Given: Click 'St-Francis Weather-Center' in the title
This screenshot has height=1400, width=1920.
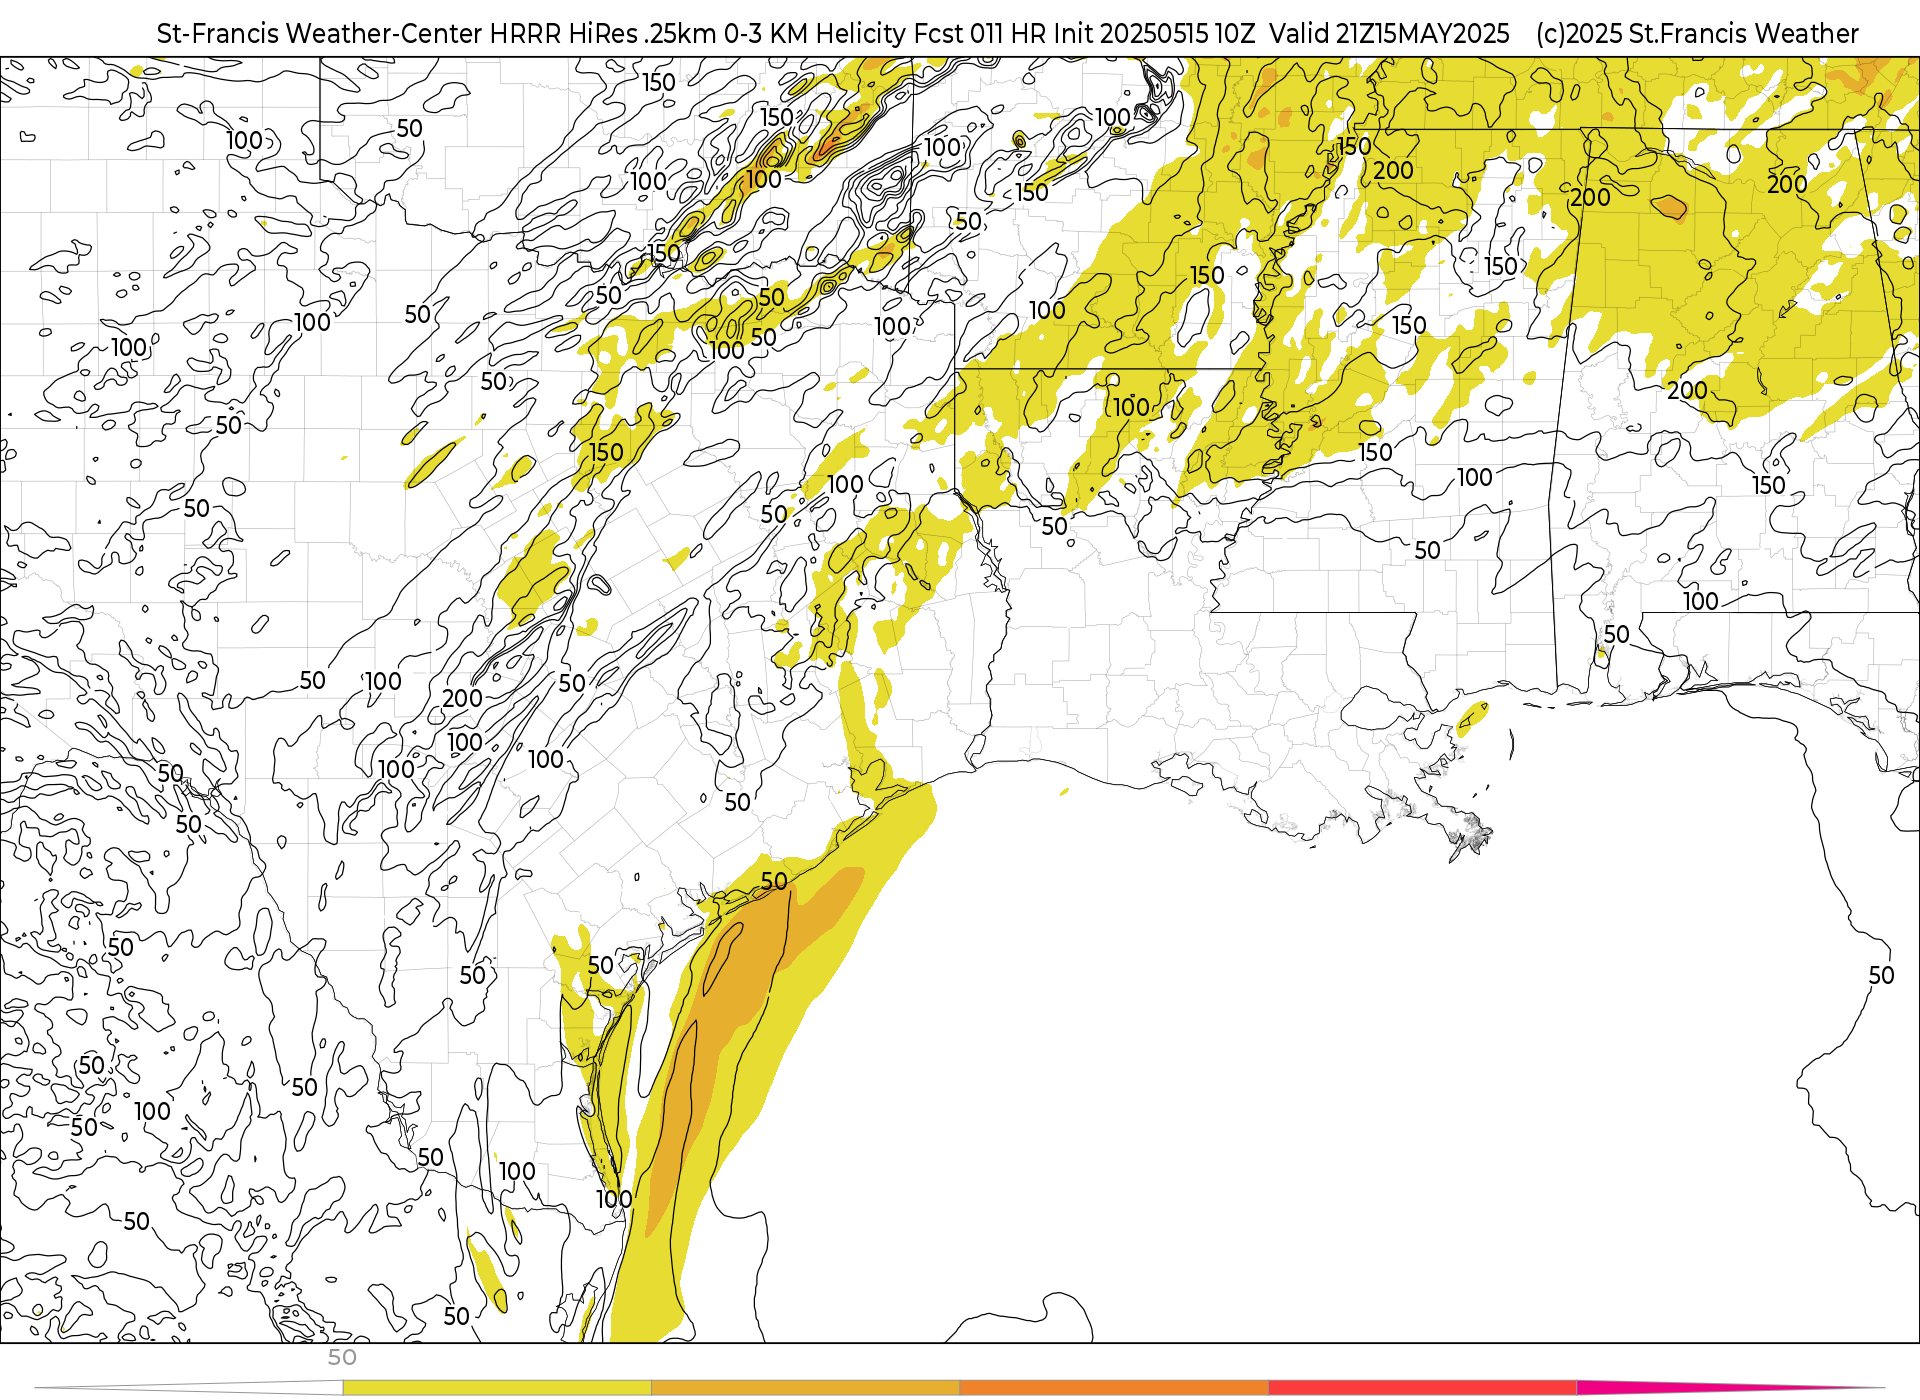Looking at the screenshot, I should [x=320, y=34].
